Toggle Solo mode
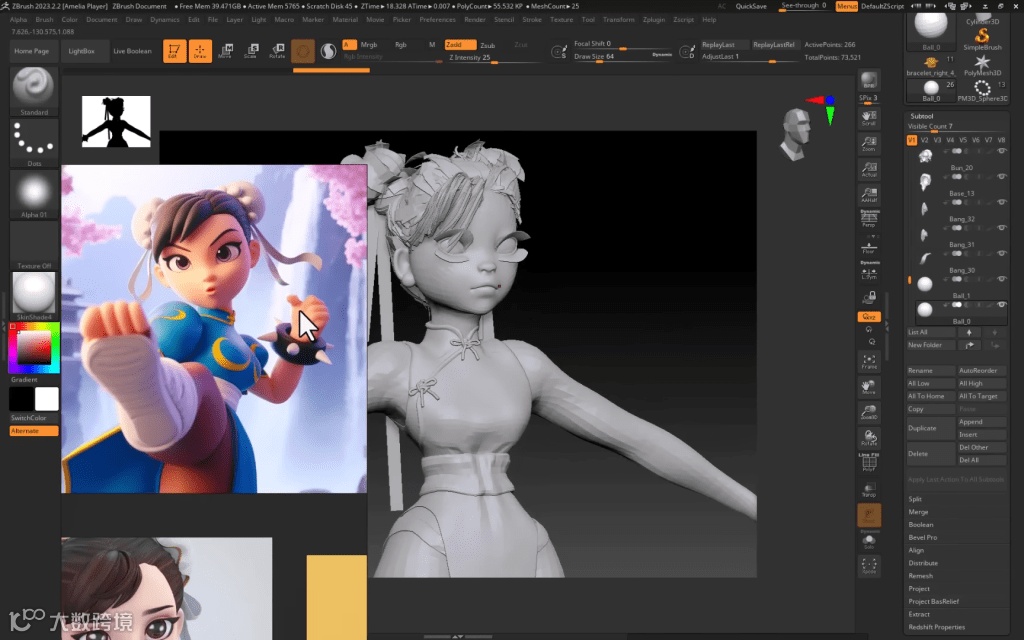1024x640 pixels. tap(869, 541)
